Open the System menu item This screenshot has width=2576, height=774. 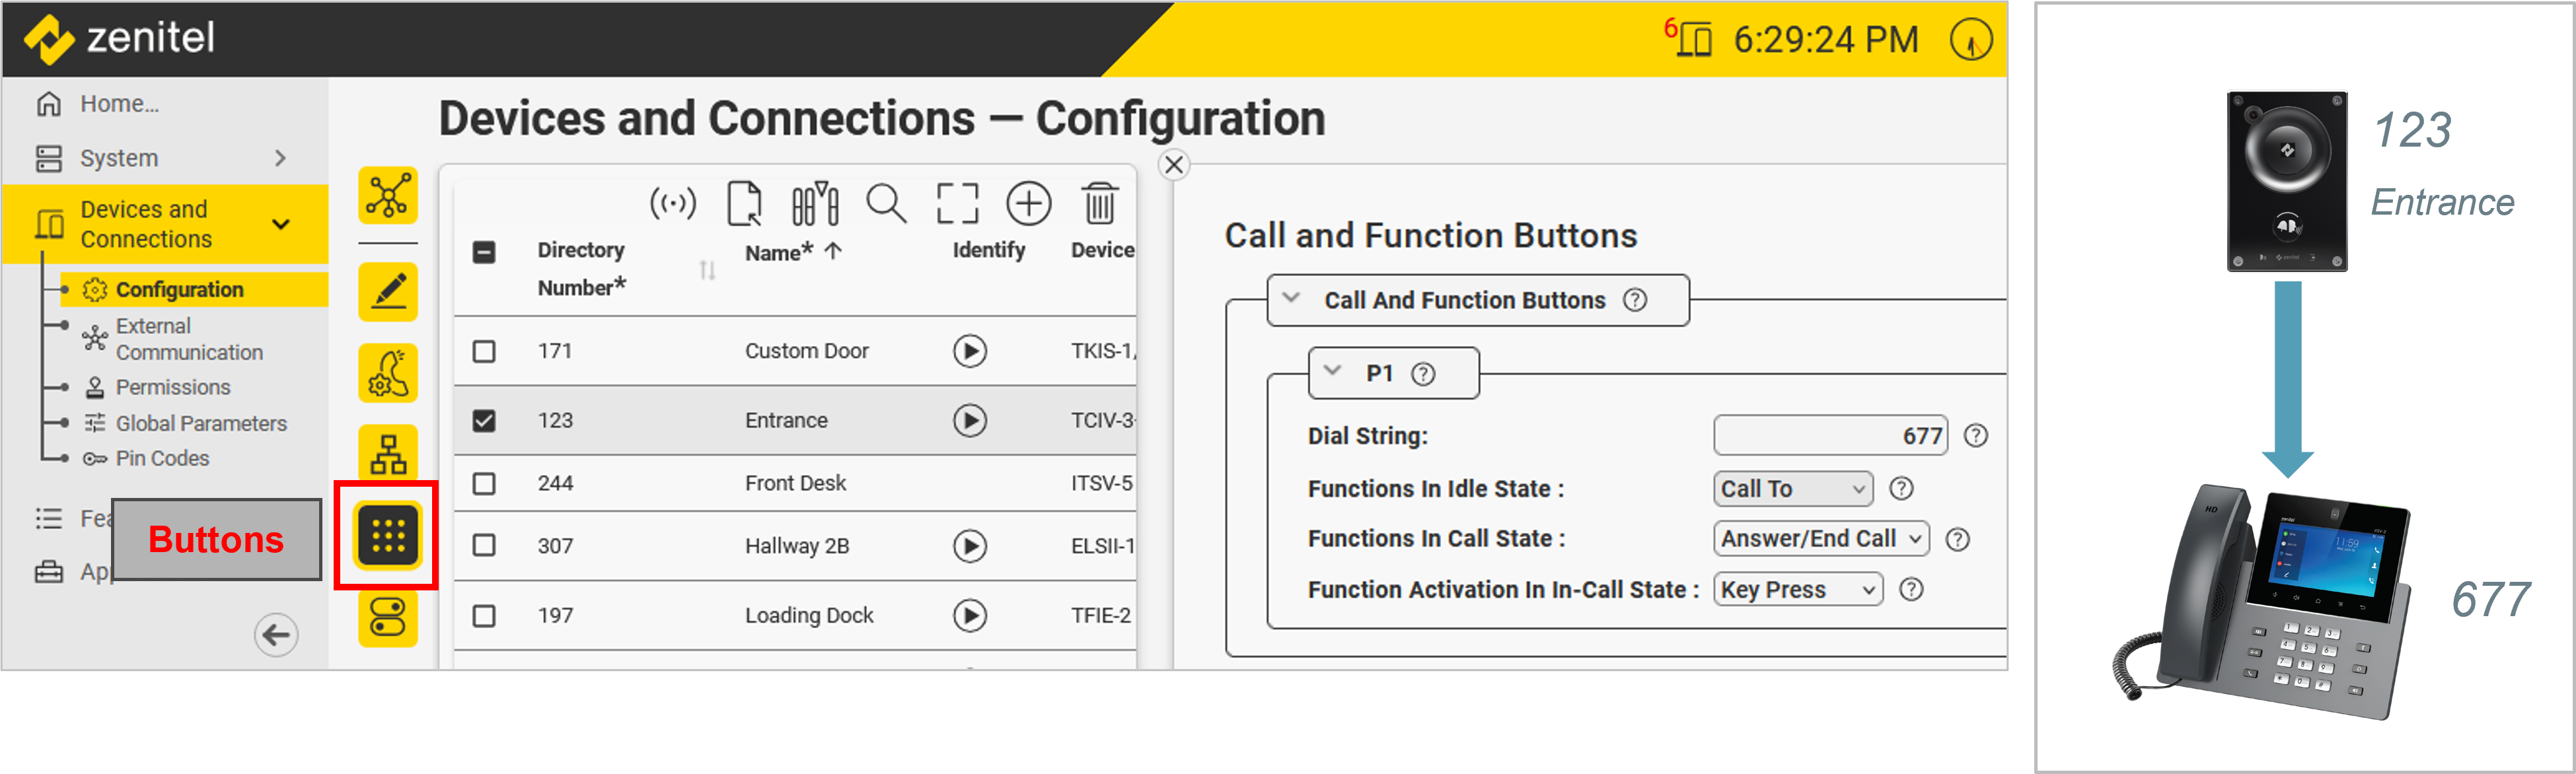(x=119, y=158)
